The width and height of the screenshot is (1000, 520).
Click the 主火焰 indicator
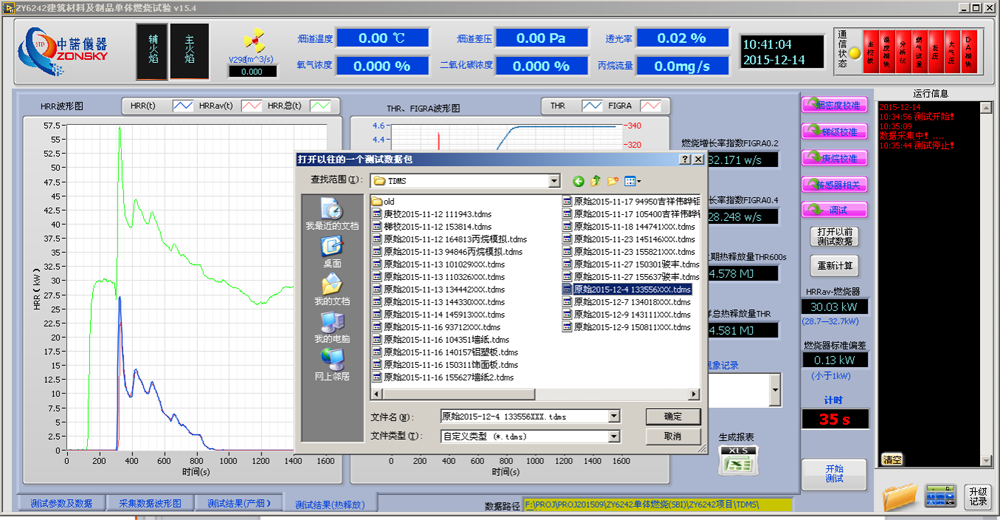(x=189, y=52)
